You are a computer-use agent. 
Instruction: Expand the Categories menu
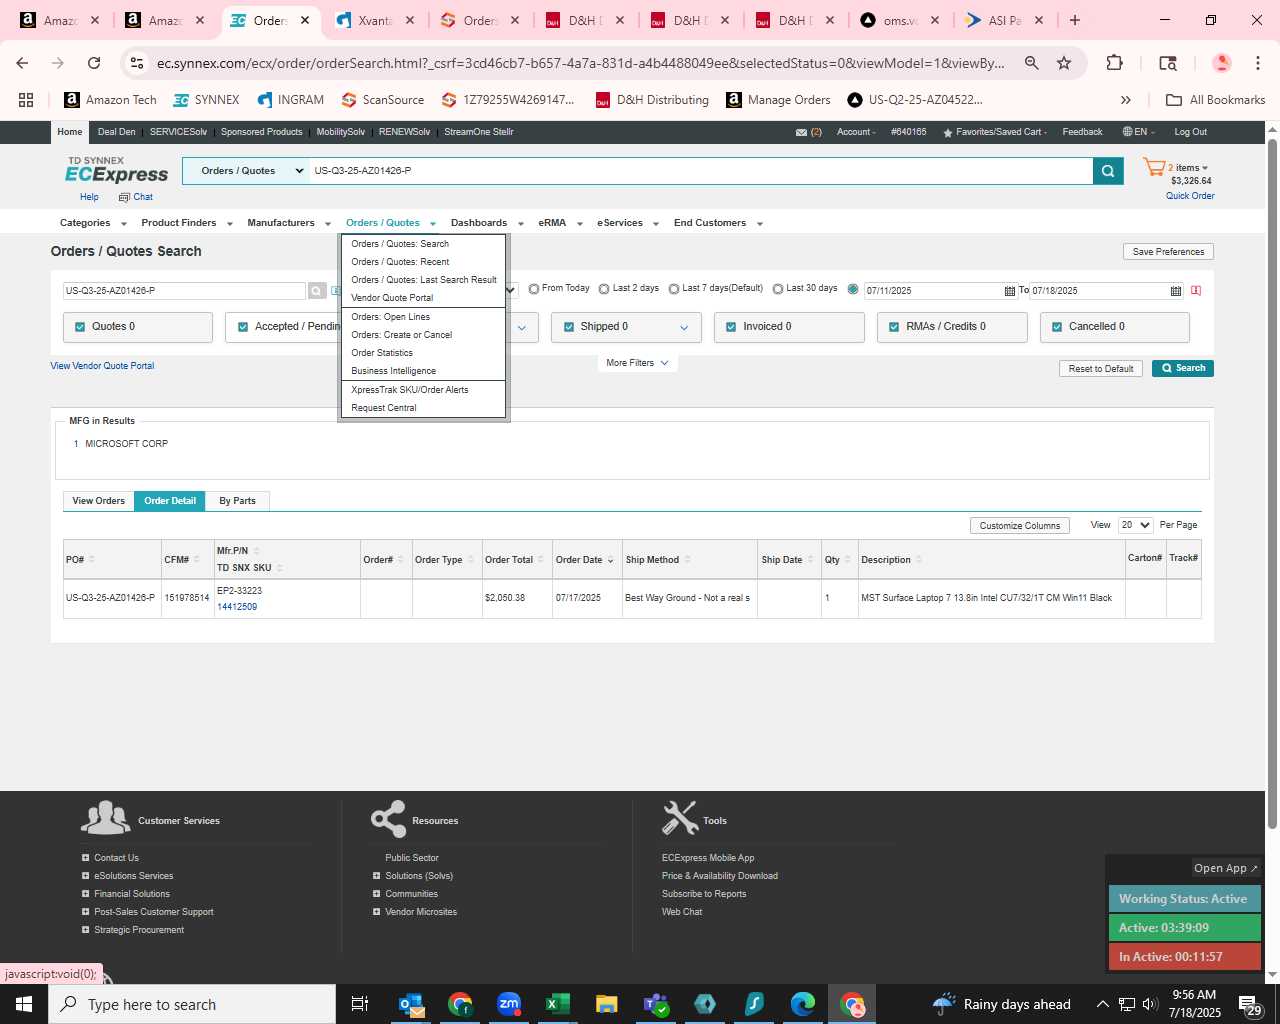93,223
